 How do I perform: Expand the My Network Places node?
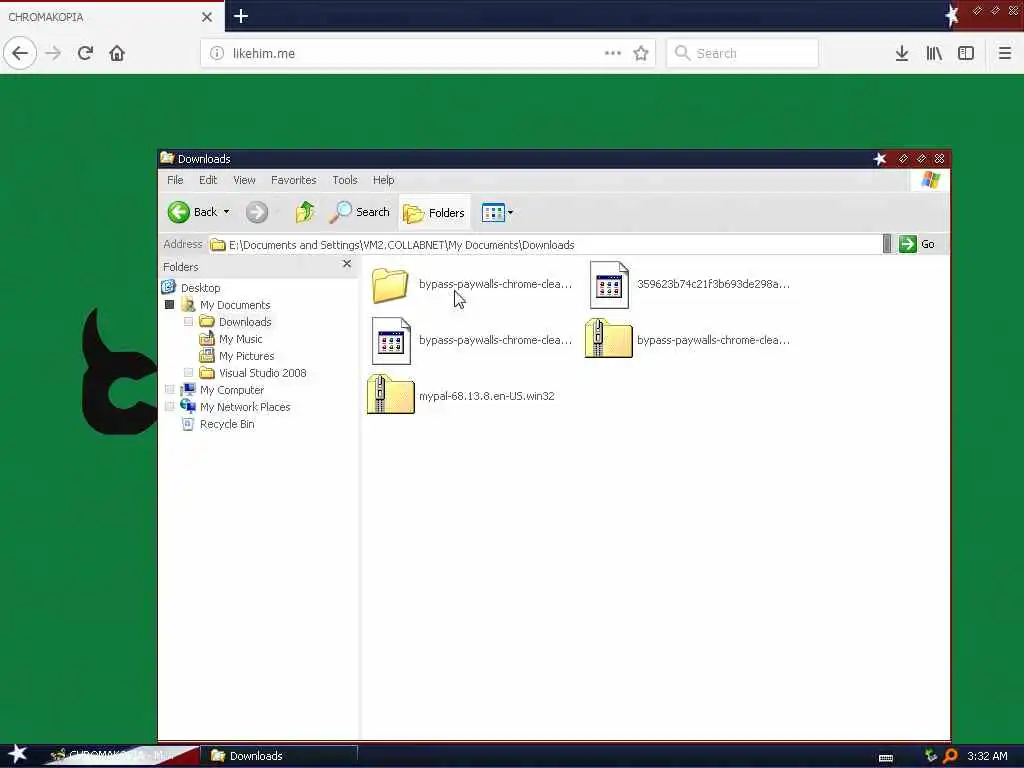coord(170,406)
